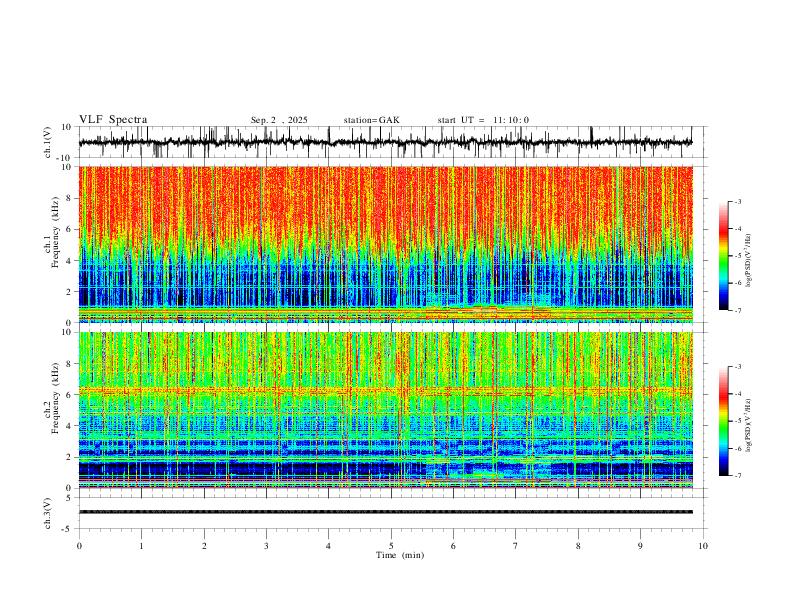Click the "-5" tick on ch.2 colorbar

tap(737, 421)
